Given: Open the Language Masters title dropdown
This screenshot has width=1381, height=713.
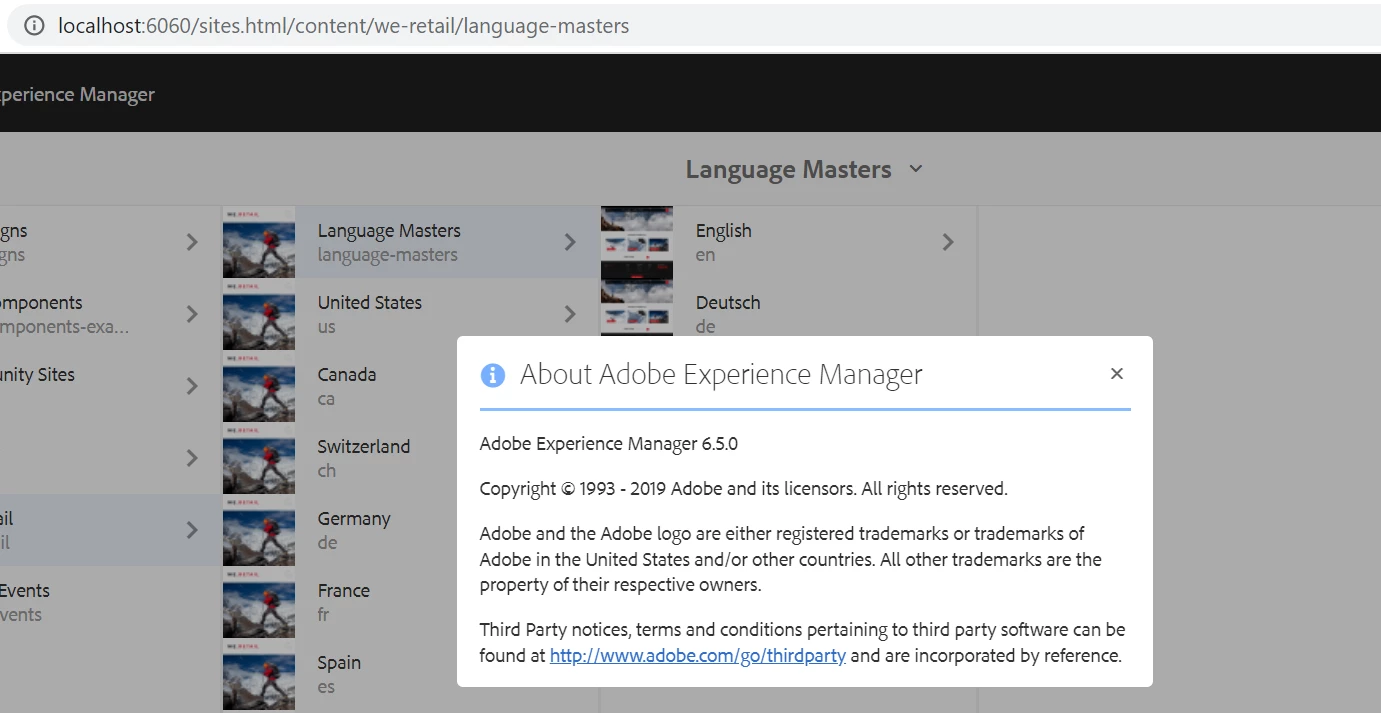Looking at the screenshot, I should 916,169.
